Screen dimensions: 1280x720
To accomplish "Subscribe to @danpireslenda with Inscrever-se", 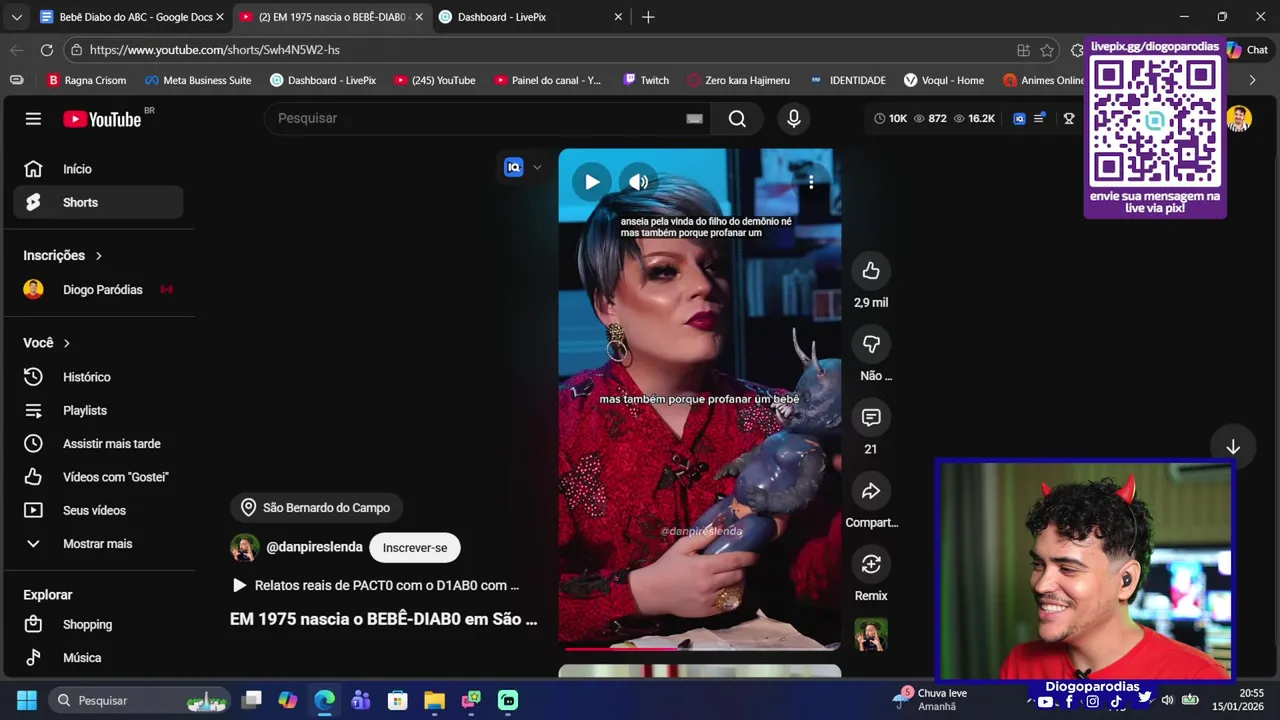I will click(x=415, y=548).
